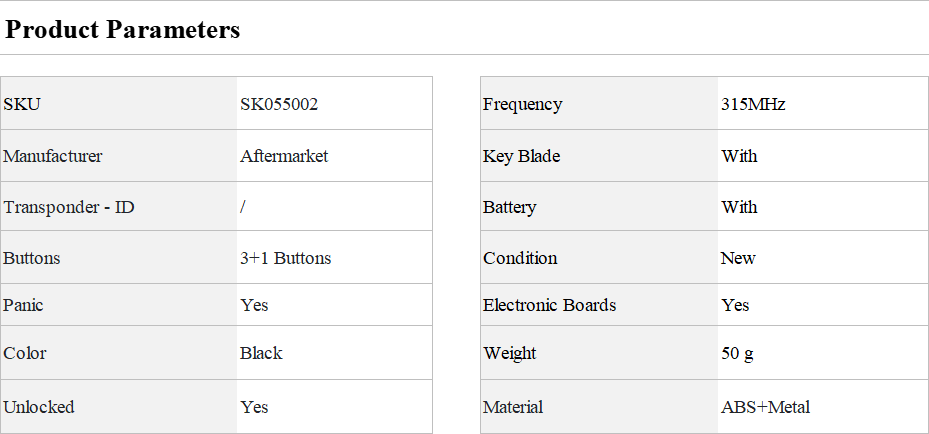Click the Manufacturer label cell
Screen dimensions: 929x434
click(118, 156)
